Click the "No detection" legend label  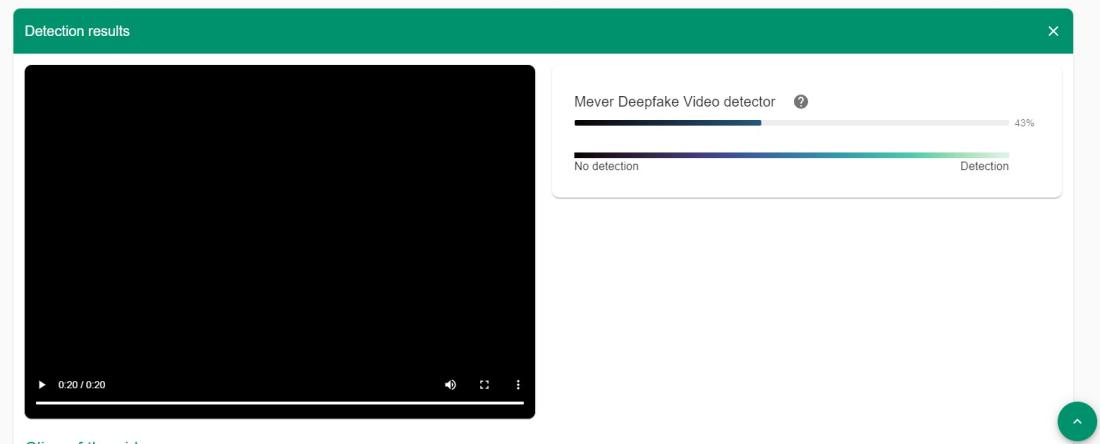(x=606, y=167)
